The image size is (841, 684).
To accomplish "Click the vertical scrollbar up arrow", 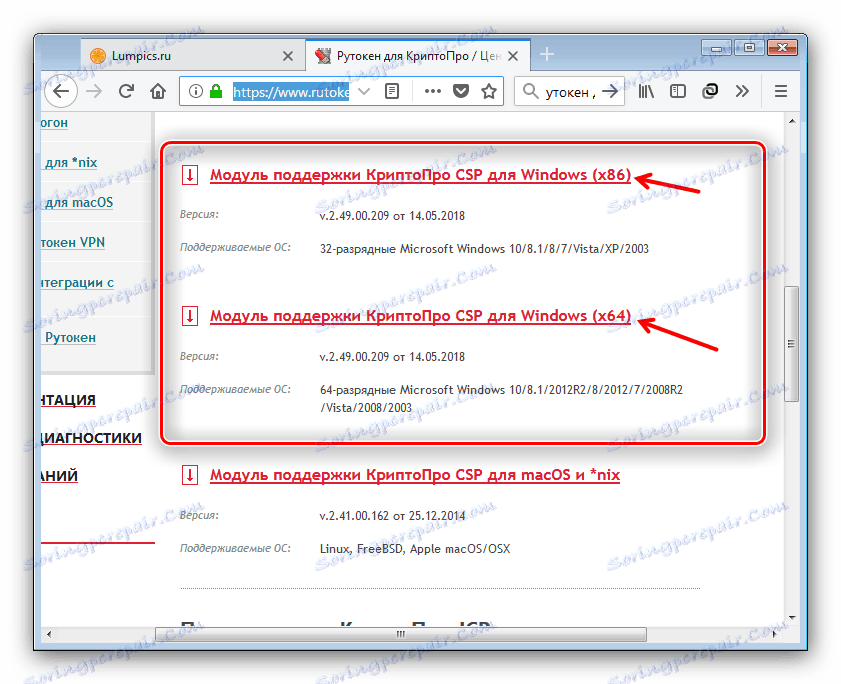I will pos(792,121).
